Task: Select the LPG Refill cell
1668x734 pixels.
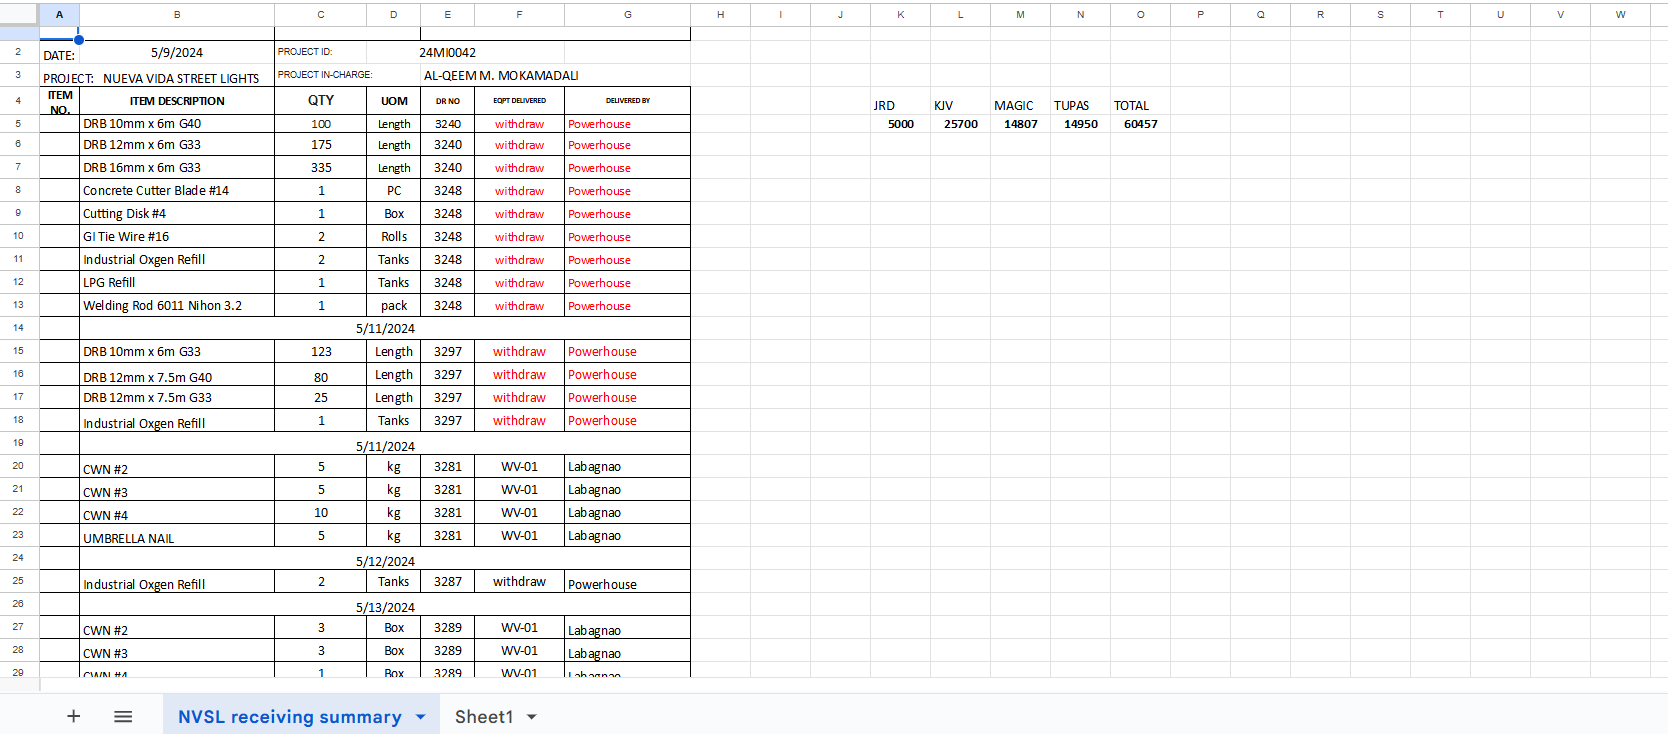Action: (x=177, y=283)
